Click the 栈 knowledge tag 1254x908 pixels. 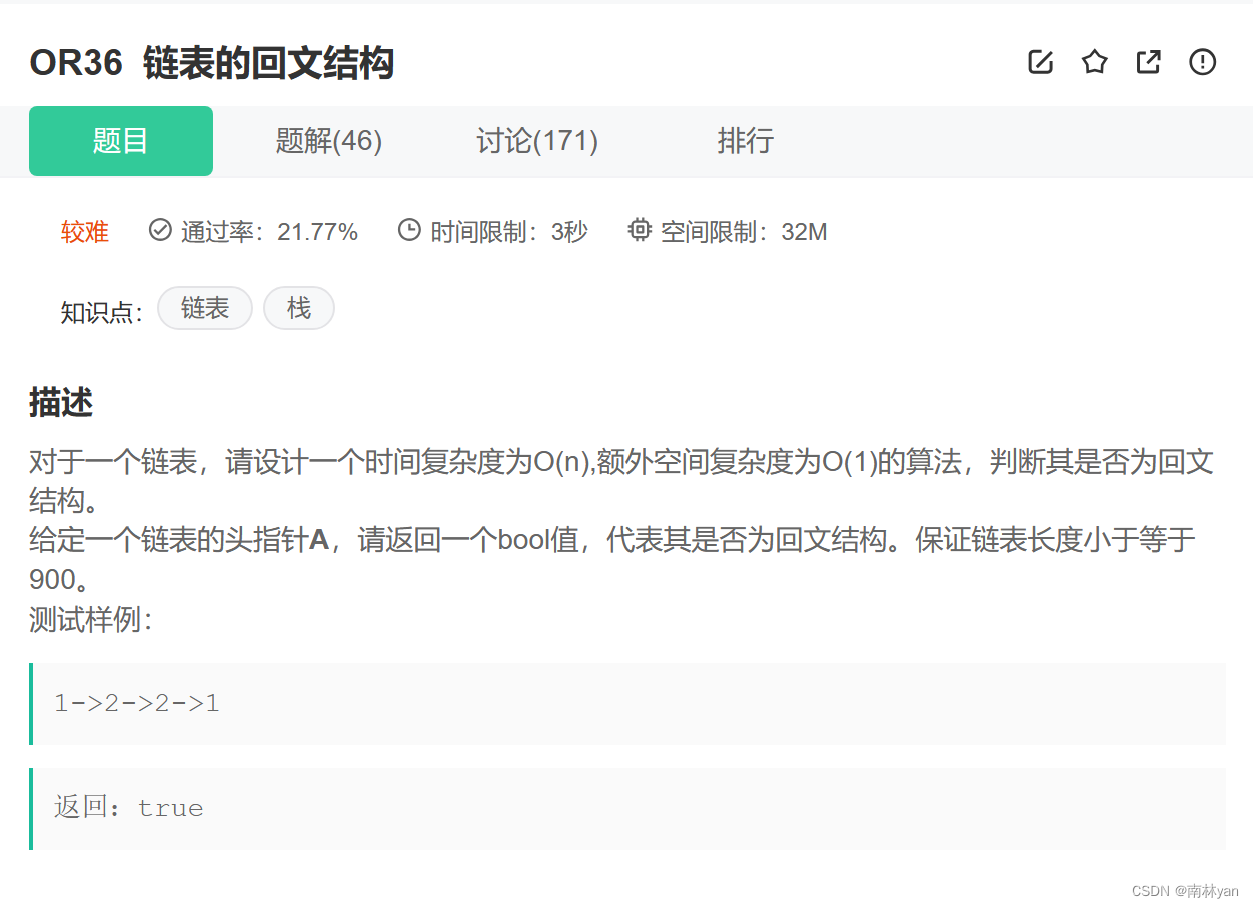(x=298, y=308)
